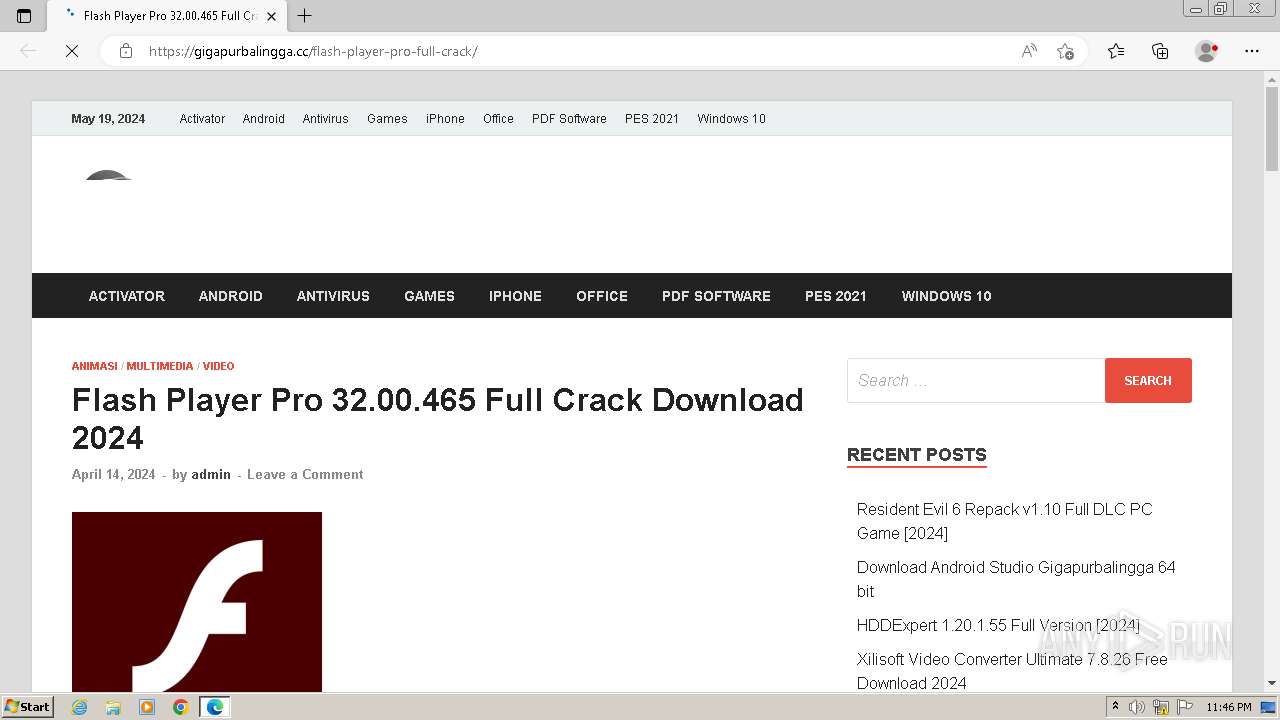Click the Flash Player logo image
The image size is (1280, 720).
pos(197,602)
